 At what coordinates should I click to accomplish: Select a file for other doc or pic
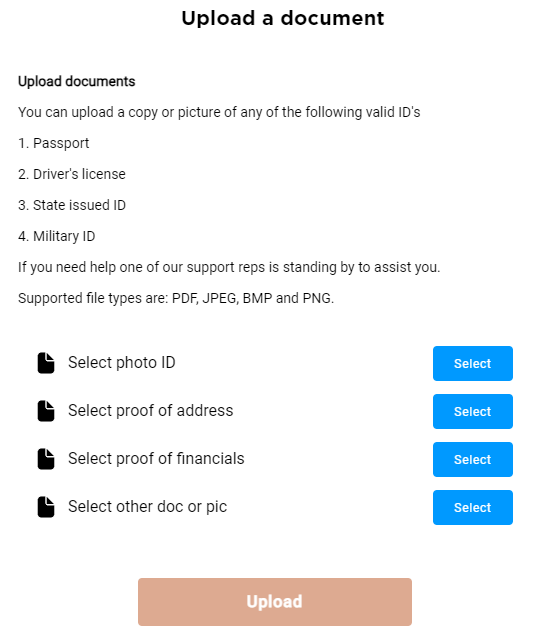point(473,507)
